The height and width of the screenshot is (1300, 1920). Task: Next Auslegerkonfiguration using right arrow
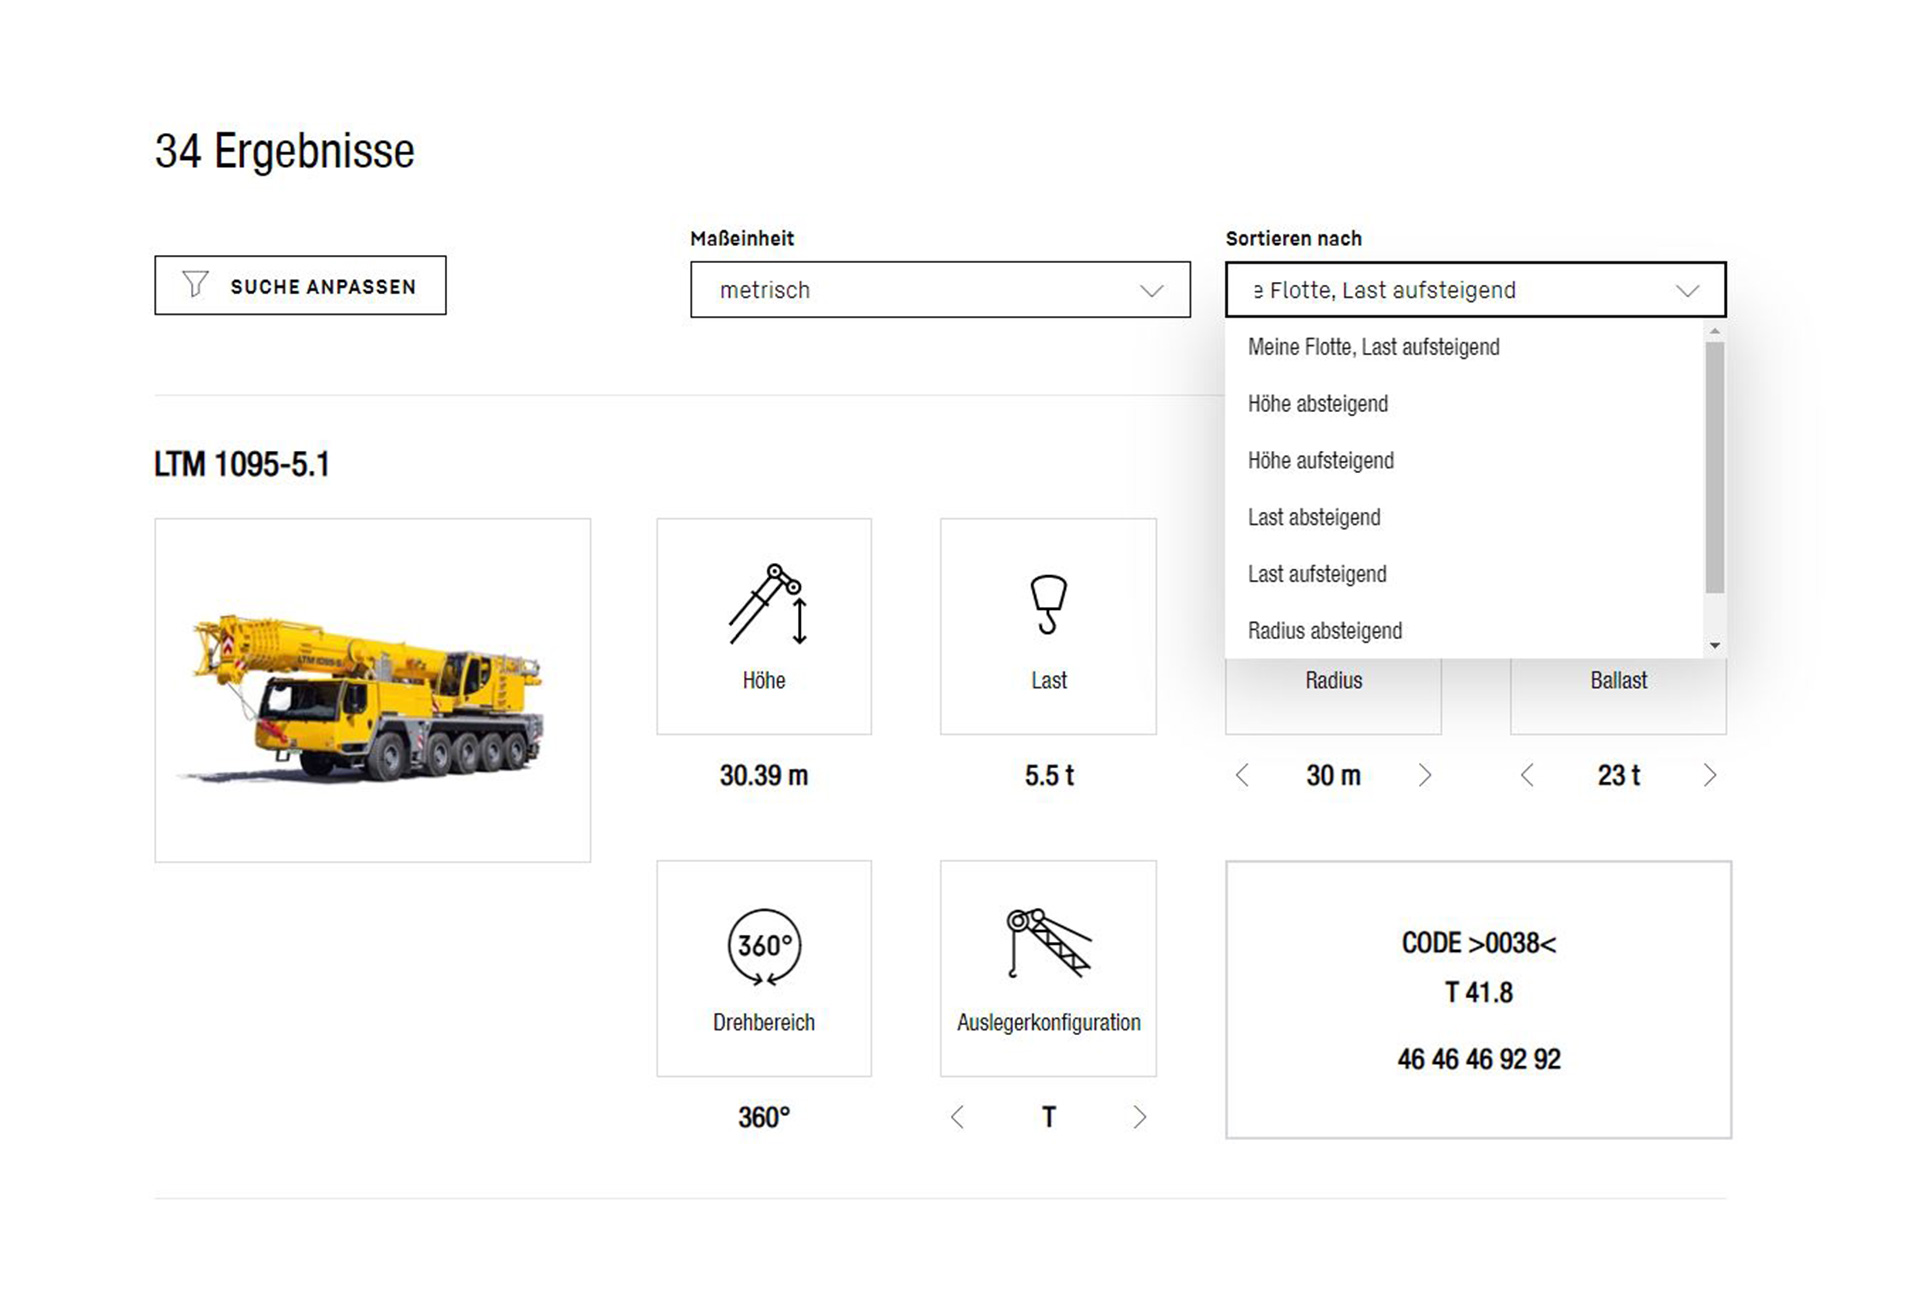1140,1117
